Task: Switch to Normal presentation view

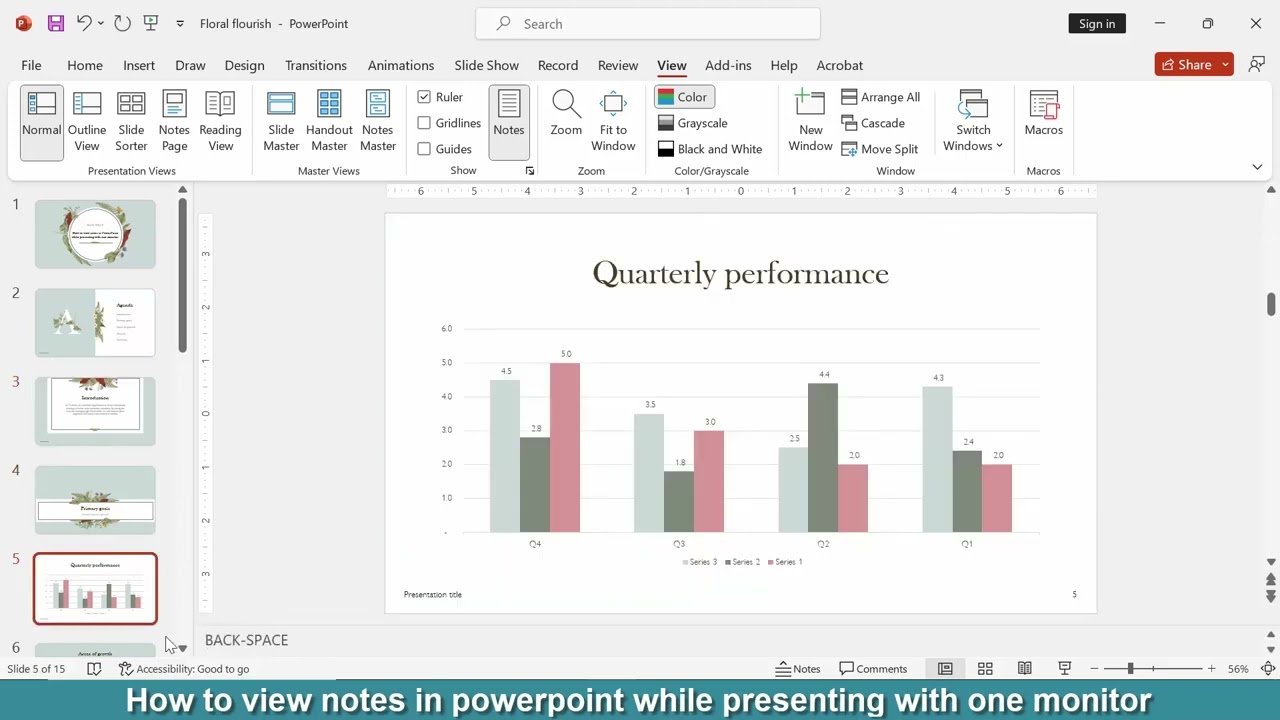Action: point(41,122)
